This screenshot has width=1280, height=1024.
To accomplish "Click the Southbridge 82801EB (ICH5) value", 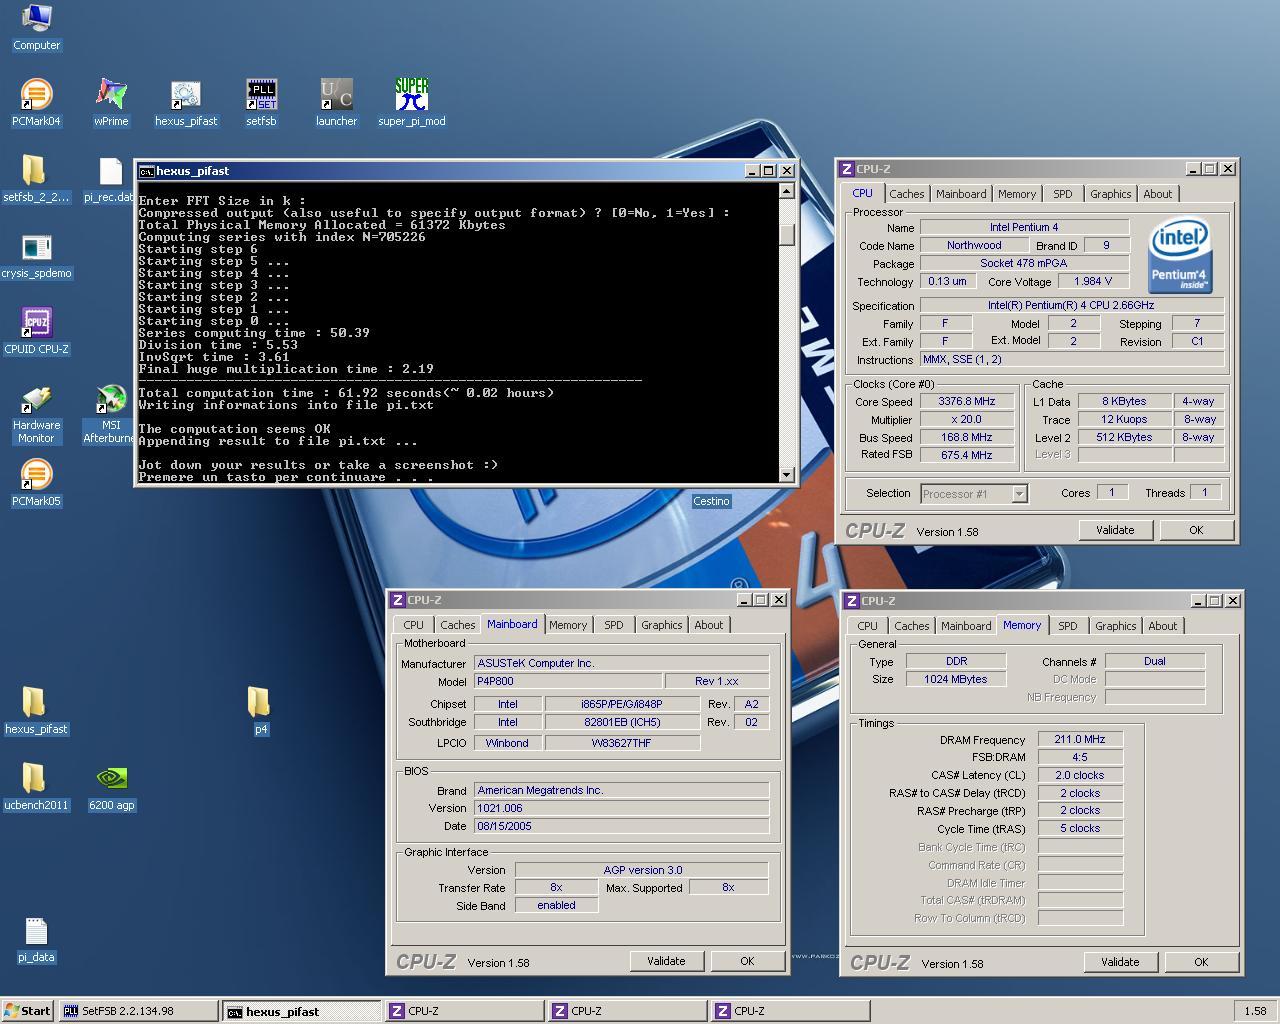I will coord(622,722).
